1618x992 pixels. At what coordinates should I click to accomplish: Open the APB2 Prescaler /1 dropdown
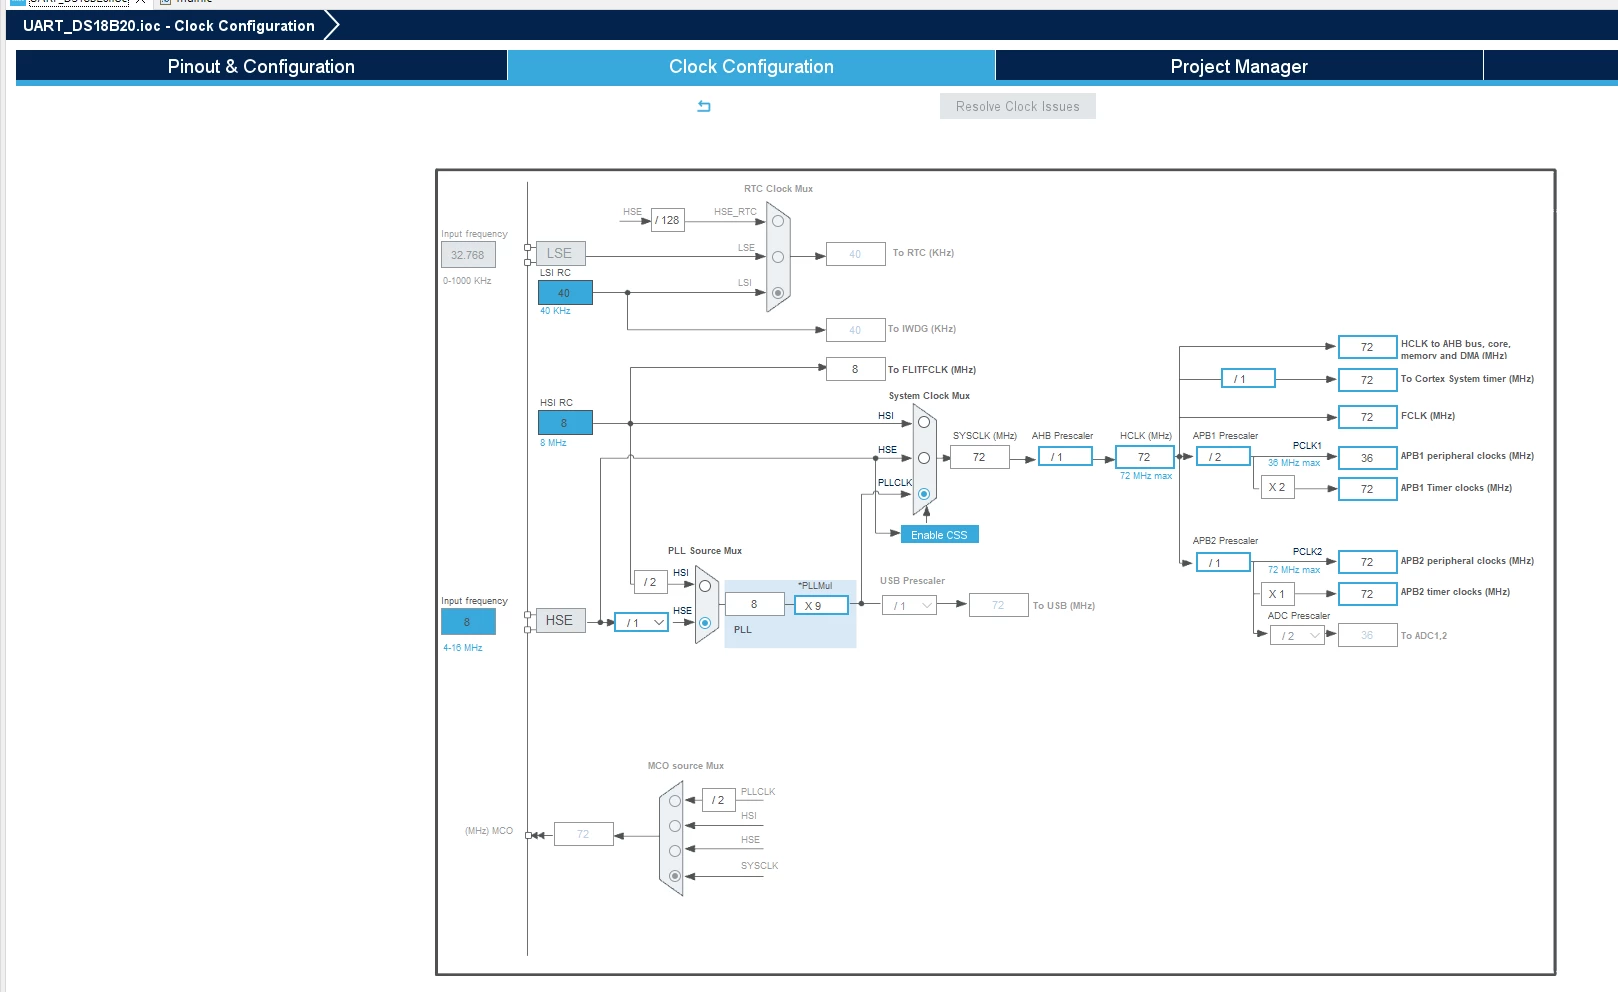(1223, 562)
